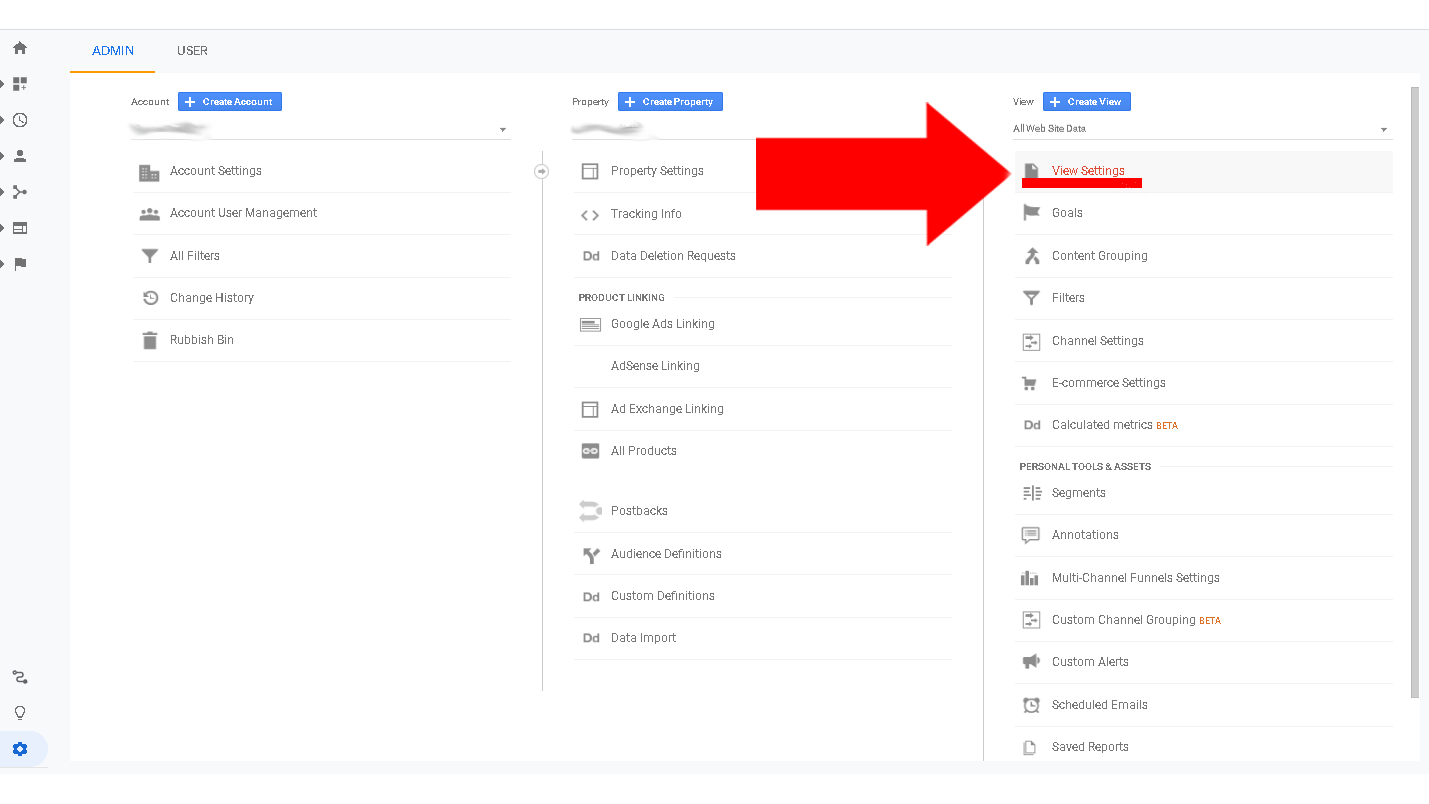Click the vertical scrollbar on right edge
This screenshot has width=1429, height=804.
point(1414,390)
